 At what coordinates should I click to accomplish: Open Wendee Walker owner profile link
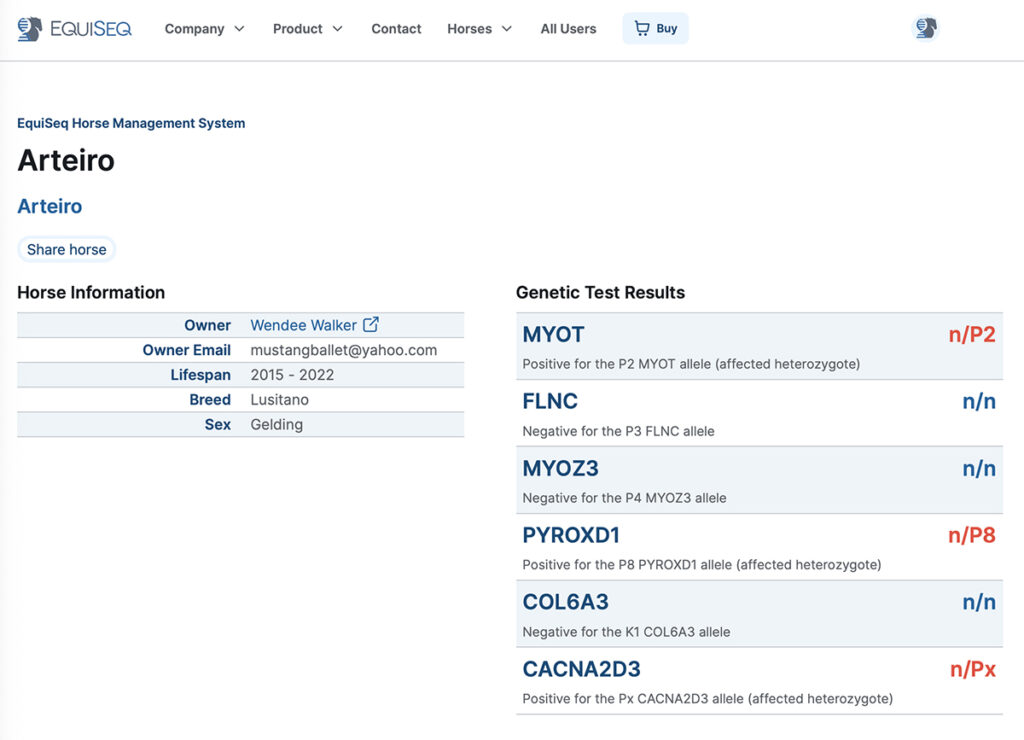[x=303, y=325]
